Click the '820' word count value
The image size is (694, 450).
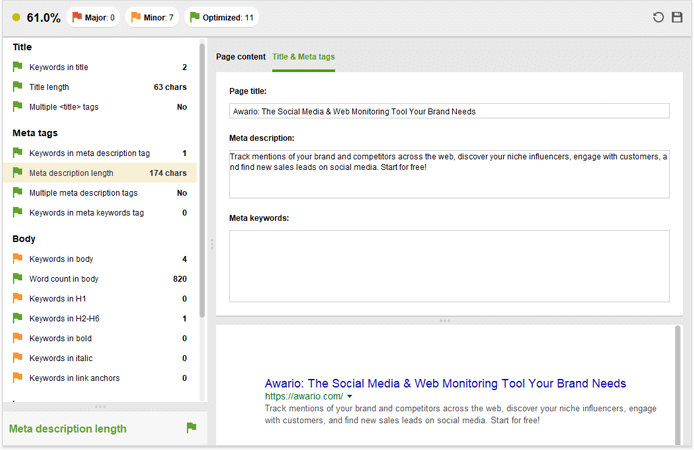point(180,279)
